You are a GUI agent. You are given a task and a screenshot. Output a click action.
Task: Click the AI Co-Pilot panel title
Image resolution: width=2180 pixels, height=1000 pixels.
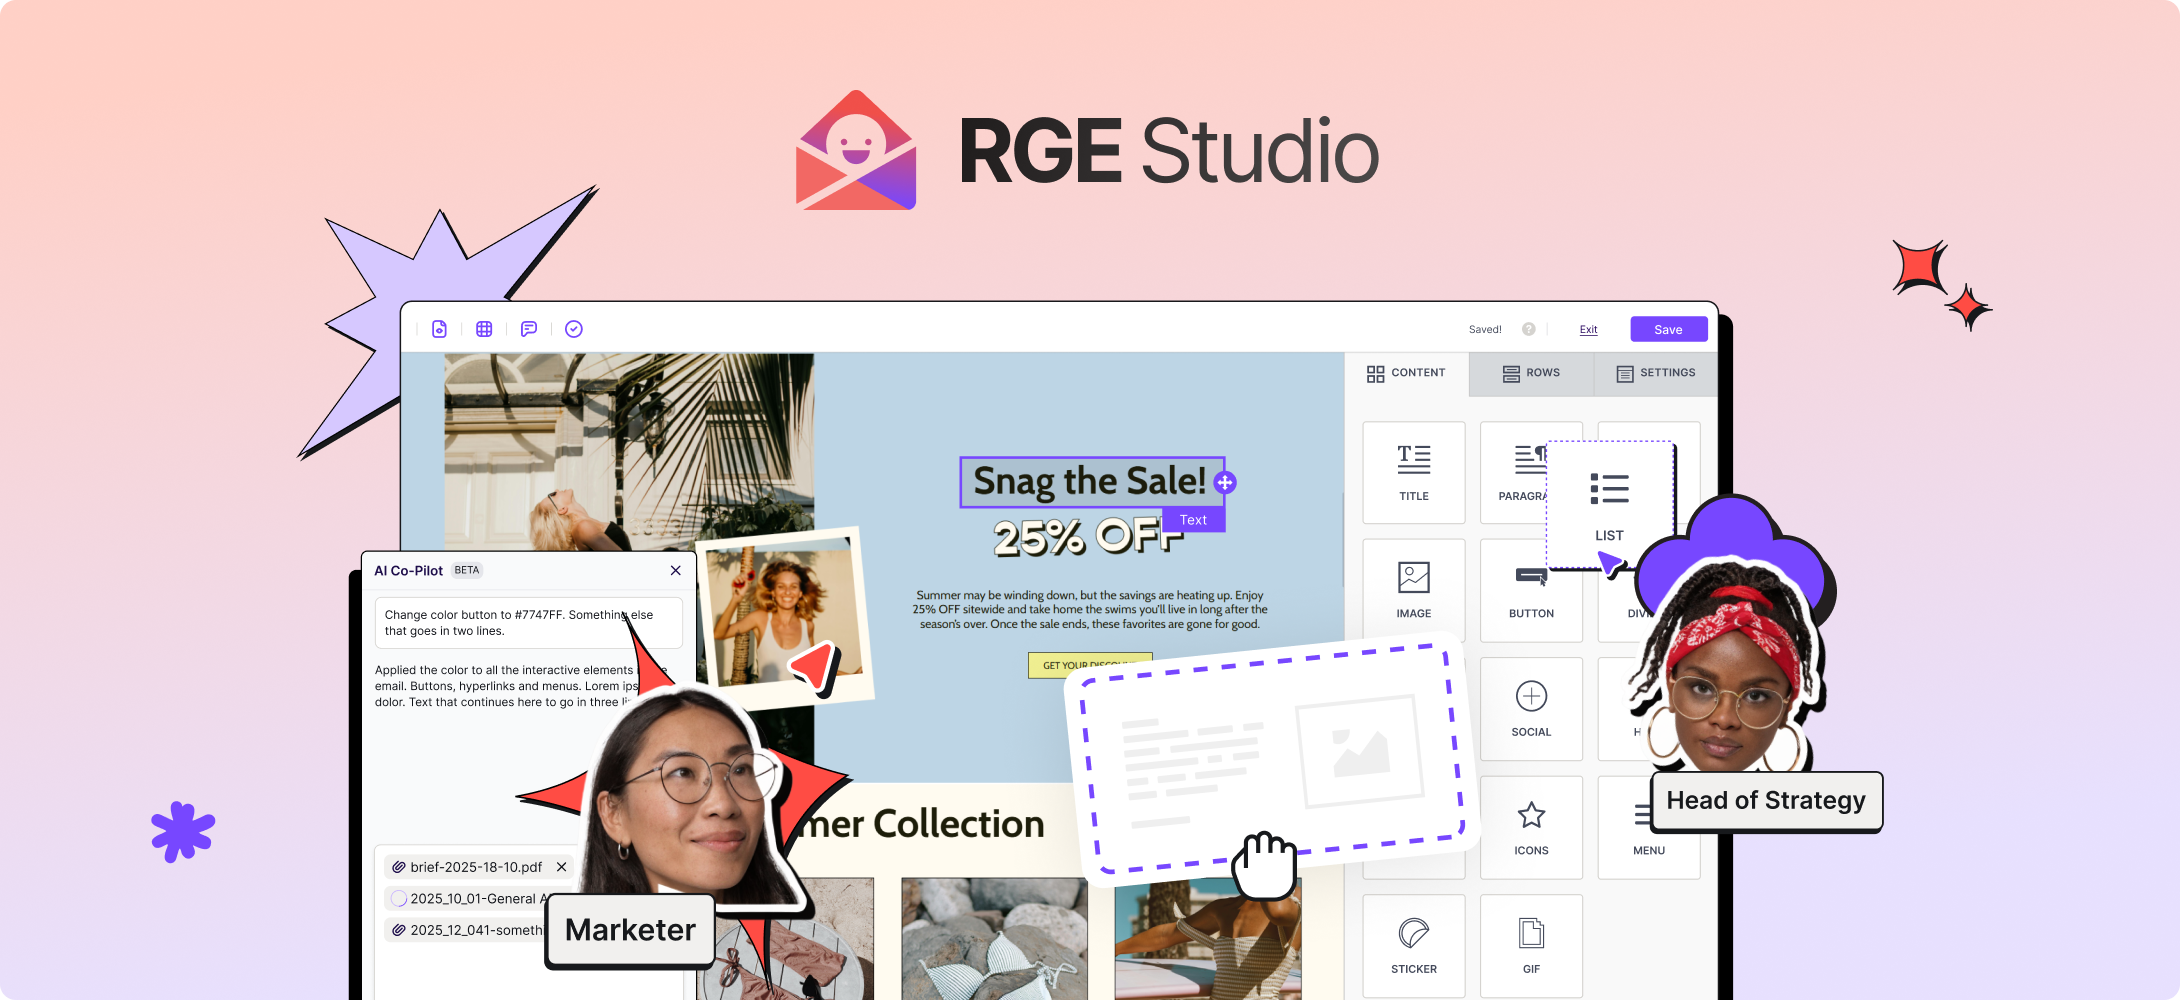pyautogui.click(x=408, y=570)
